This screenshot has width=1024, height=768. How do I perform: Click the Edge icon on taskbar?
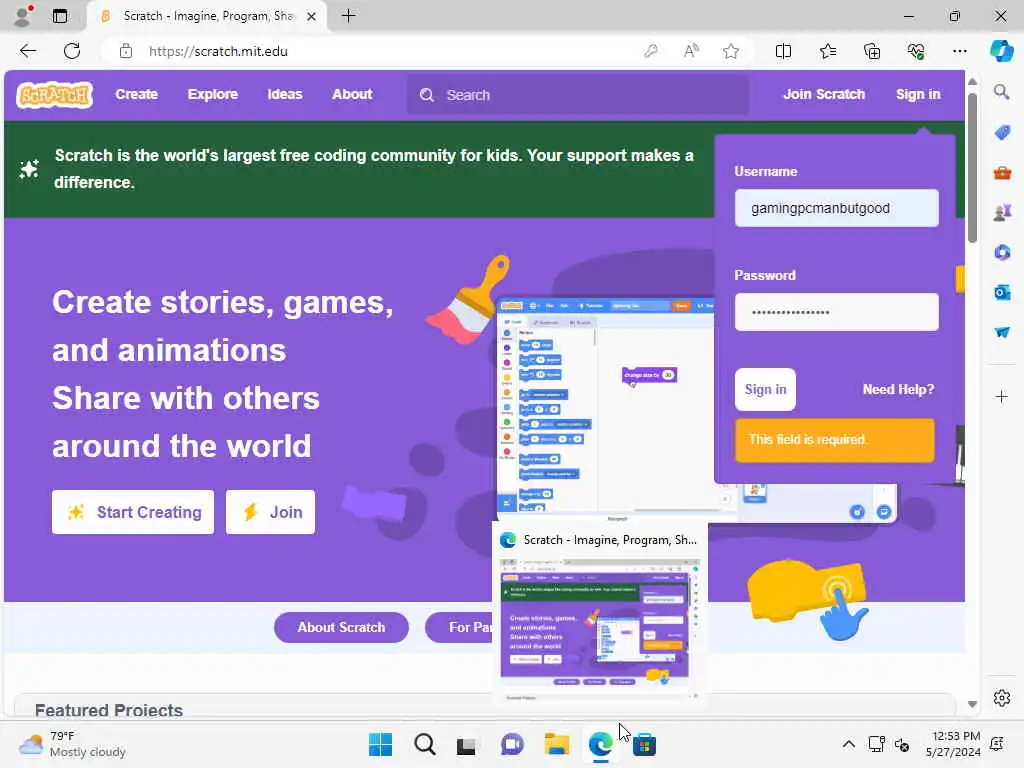[x=600, y=744]
